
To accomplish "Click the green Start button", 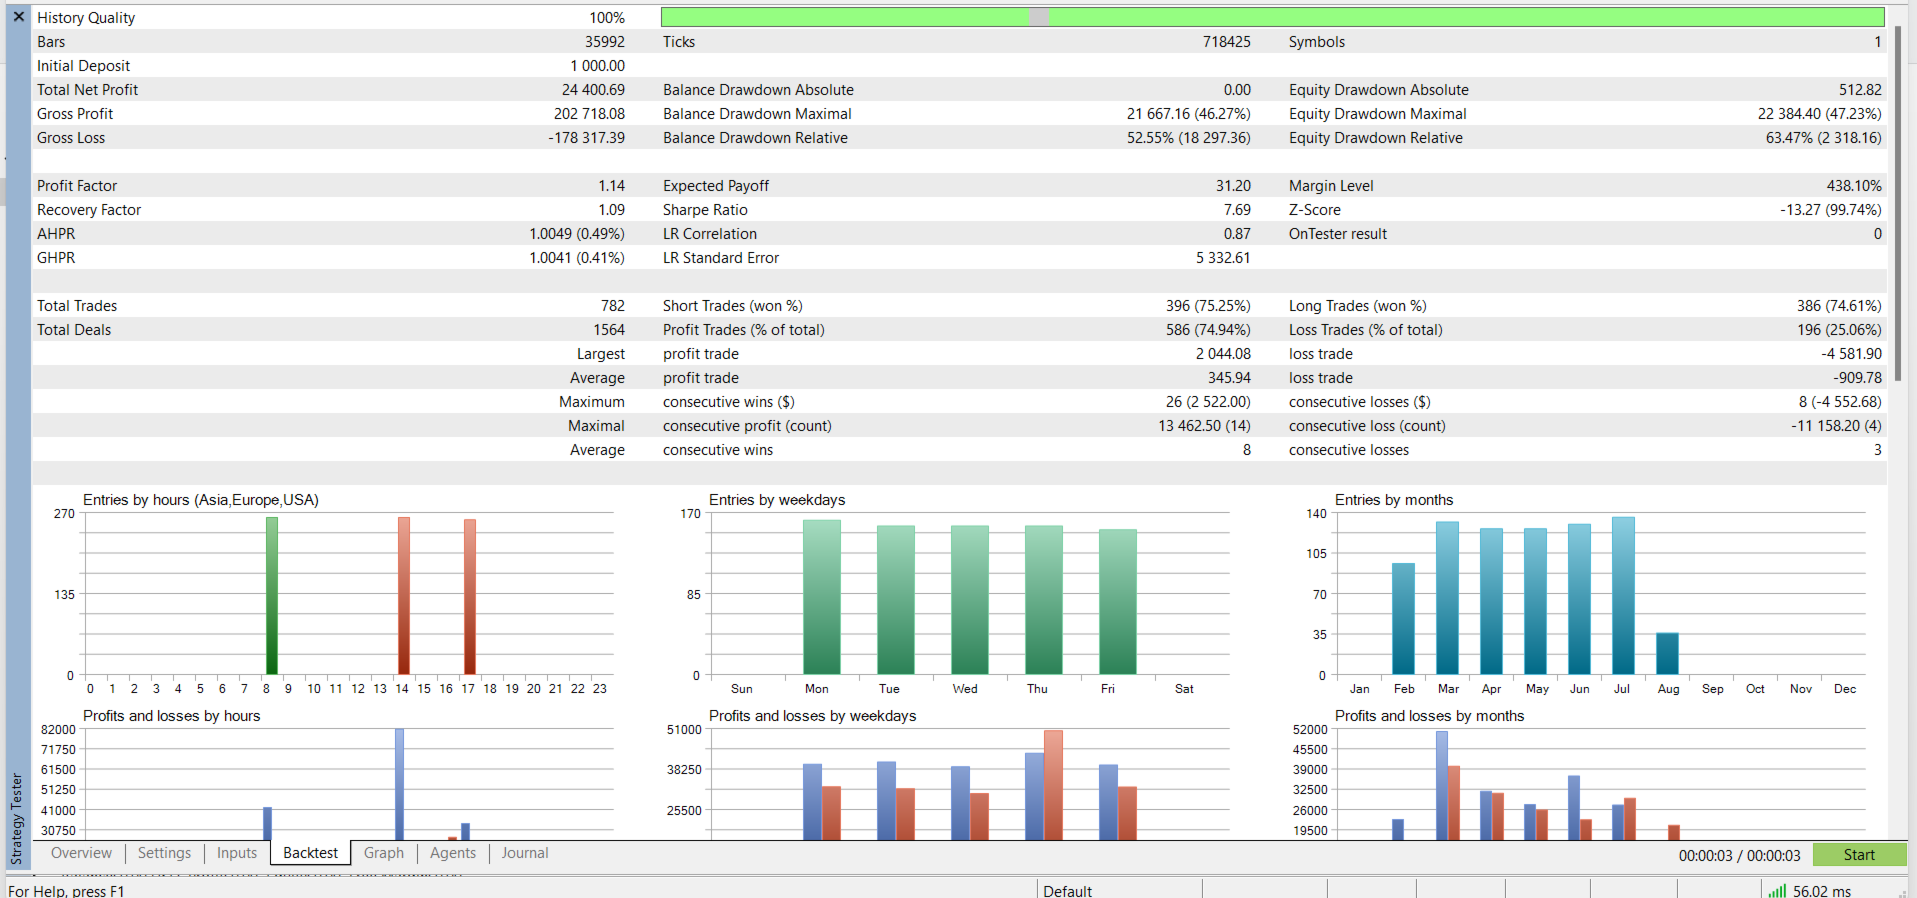I will [x=1859, y=854].
